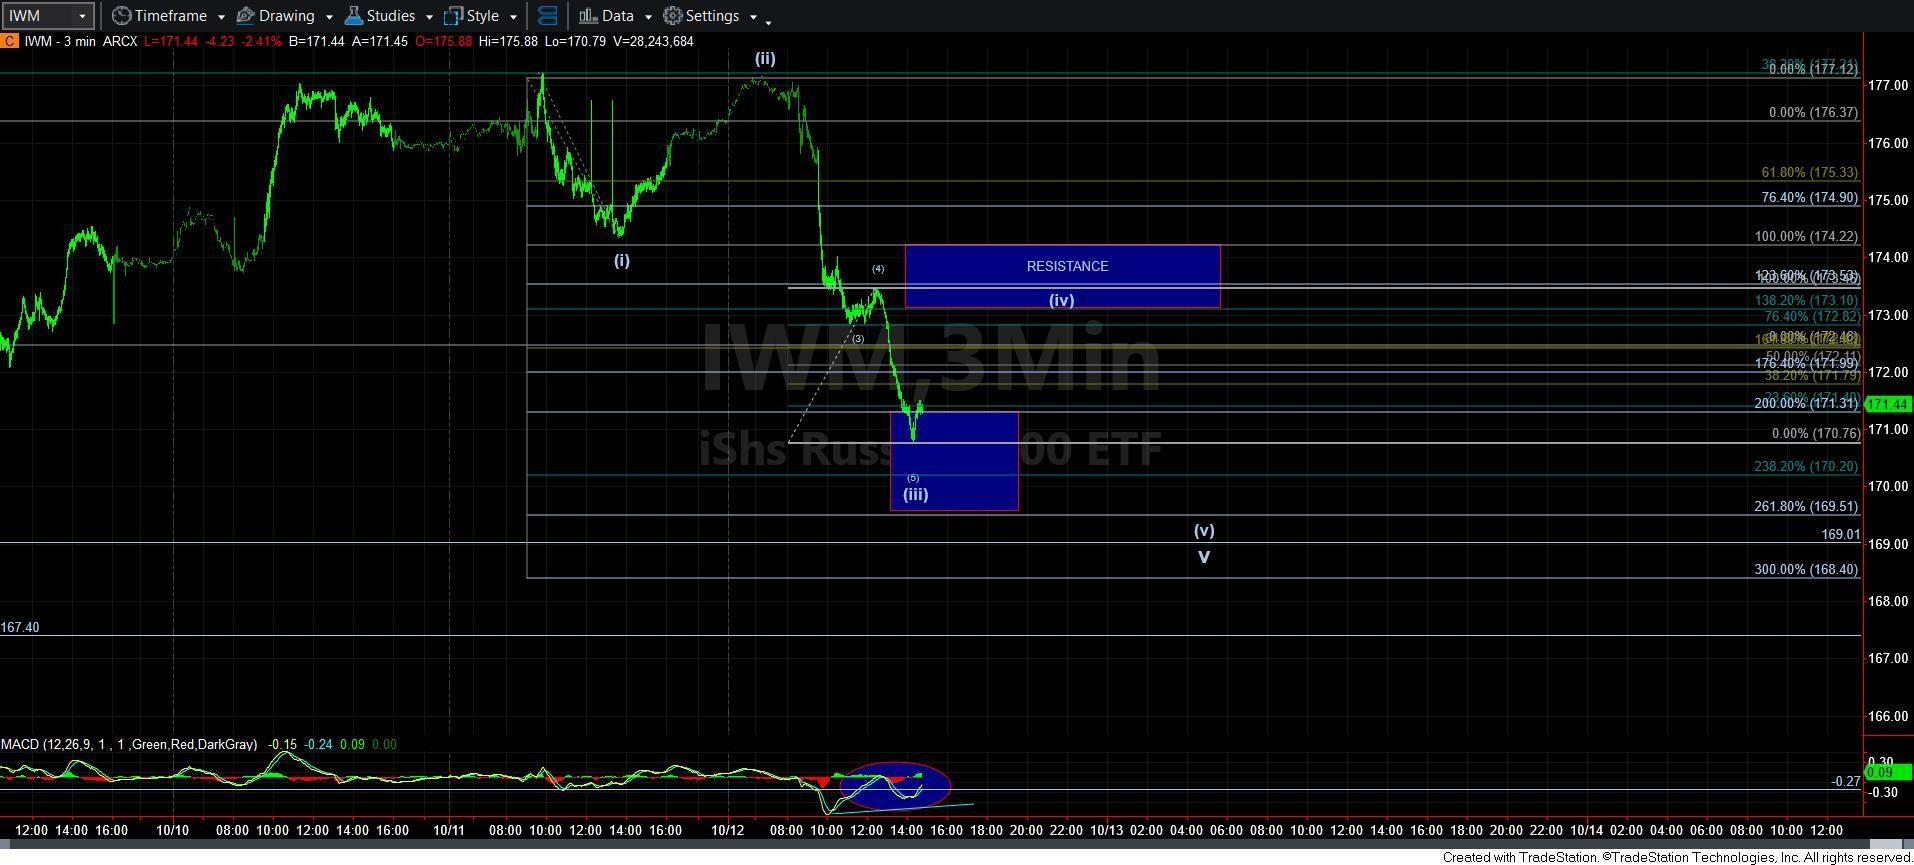This screenshot has width=1914, height=865.
Task: Click the last price L=171.44 value
Action: (173, 41)
